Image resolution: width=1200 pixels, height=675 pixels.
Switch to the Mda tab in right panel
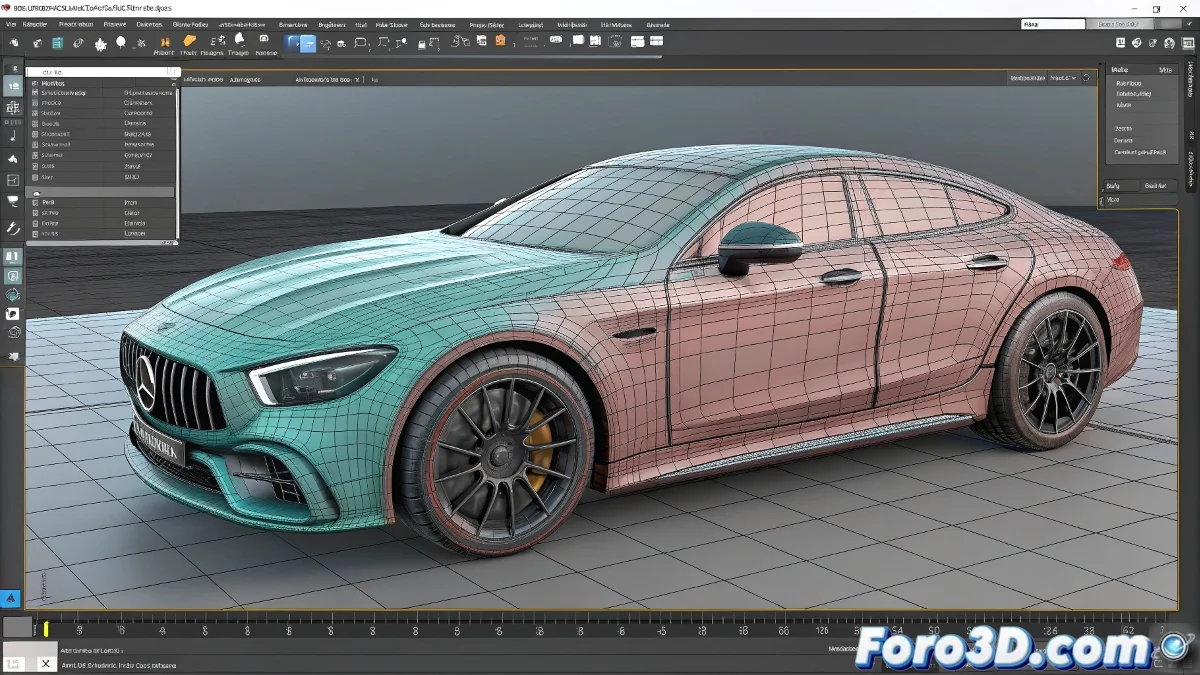(x=1165, y=70)
